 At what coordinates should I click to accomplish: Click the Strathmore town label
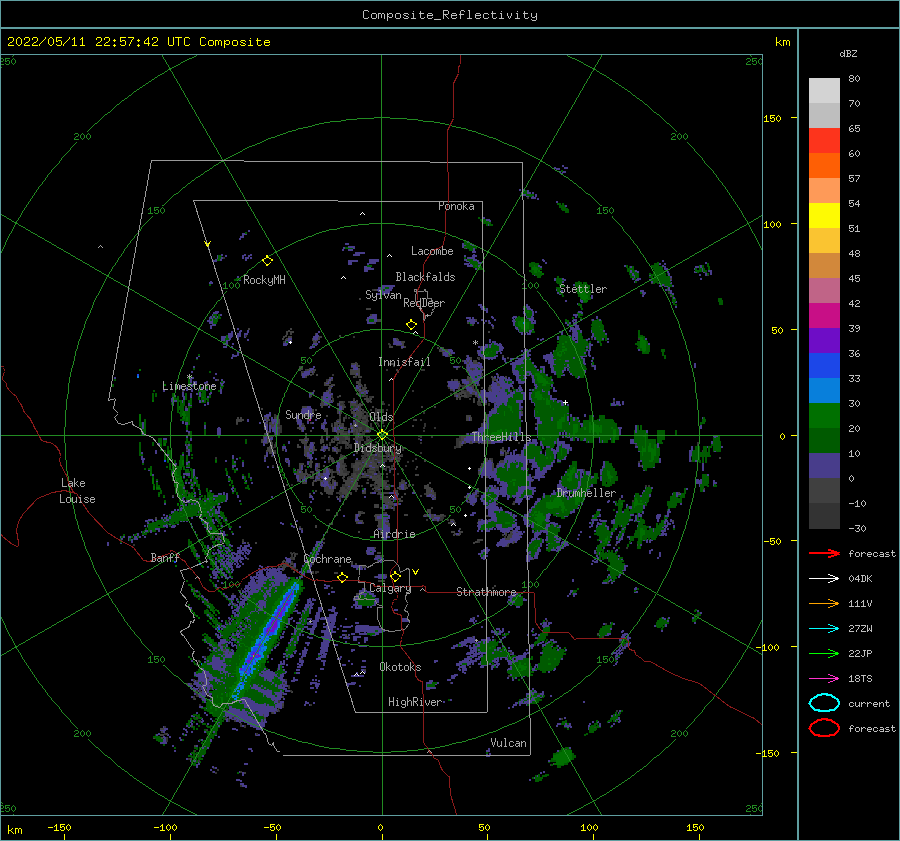[x=486, y=591]
